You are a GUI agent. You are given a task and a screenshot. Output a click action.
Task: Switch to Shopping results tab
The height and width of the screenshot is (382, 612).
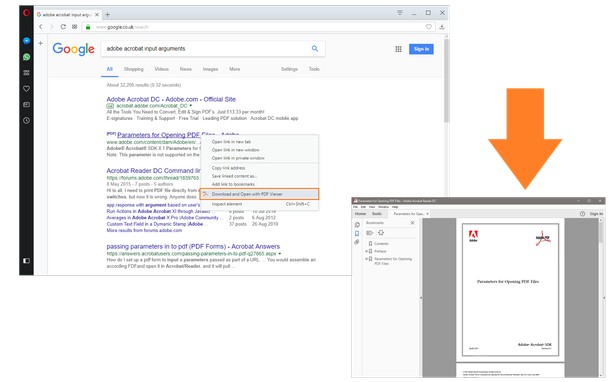pyautogui.click(x=133, y=69)
